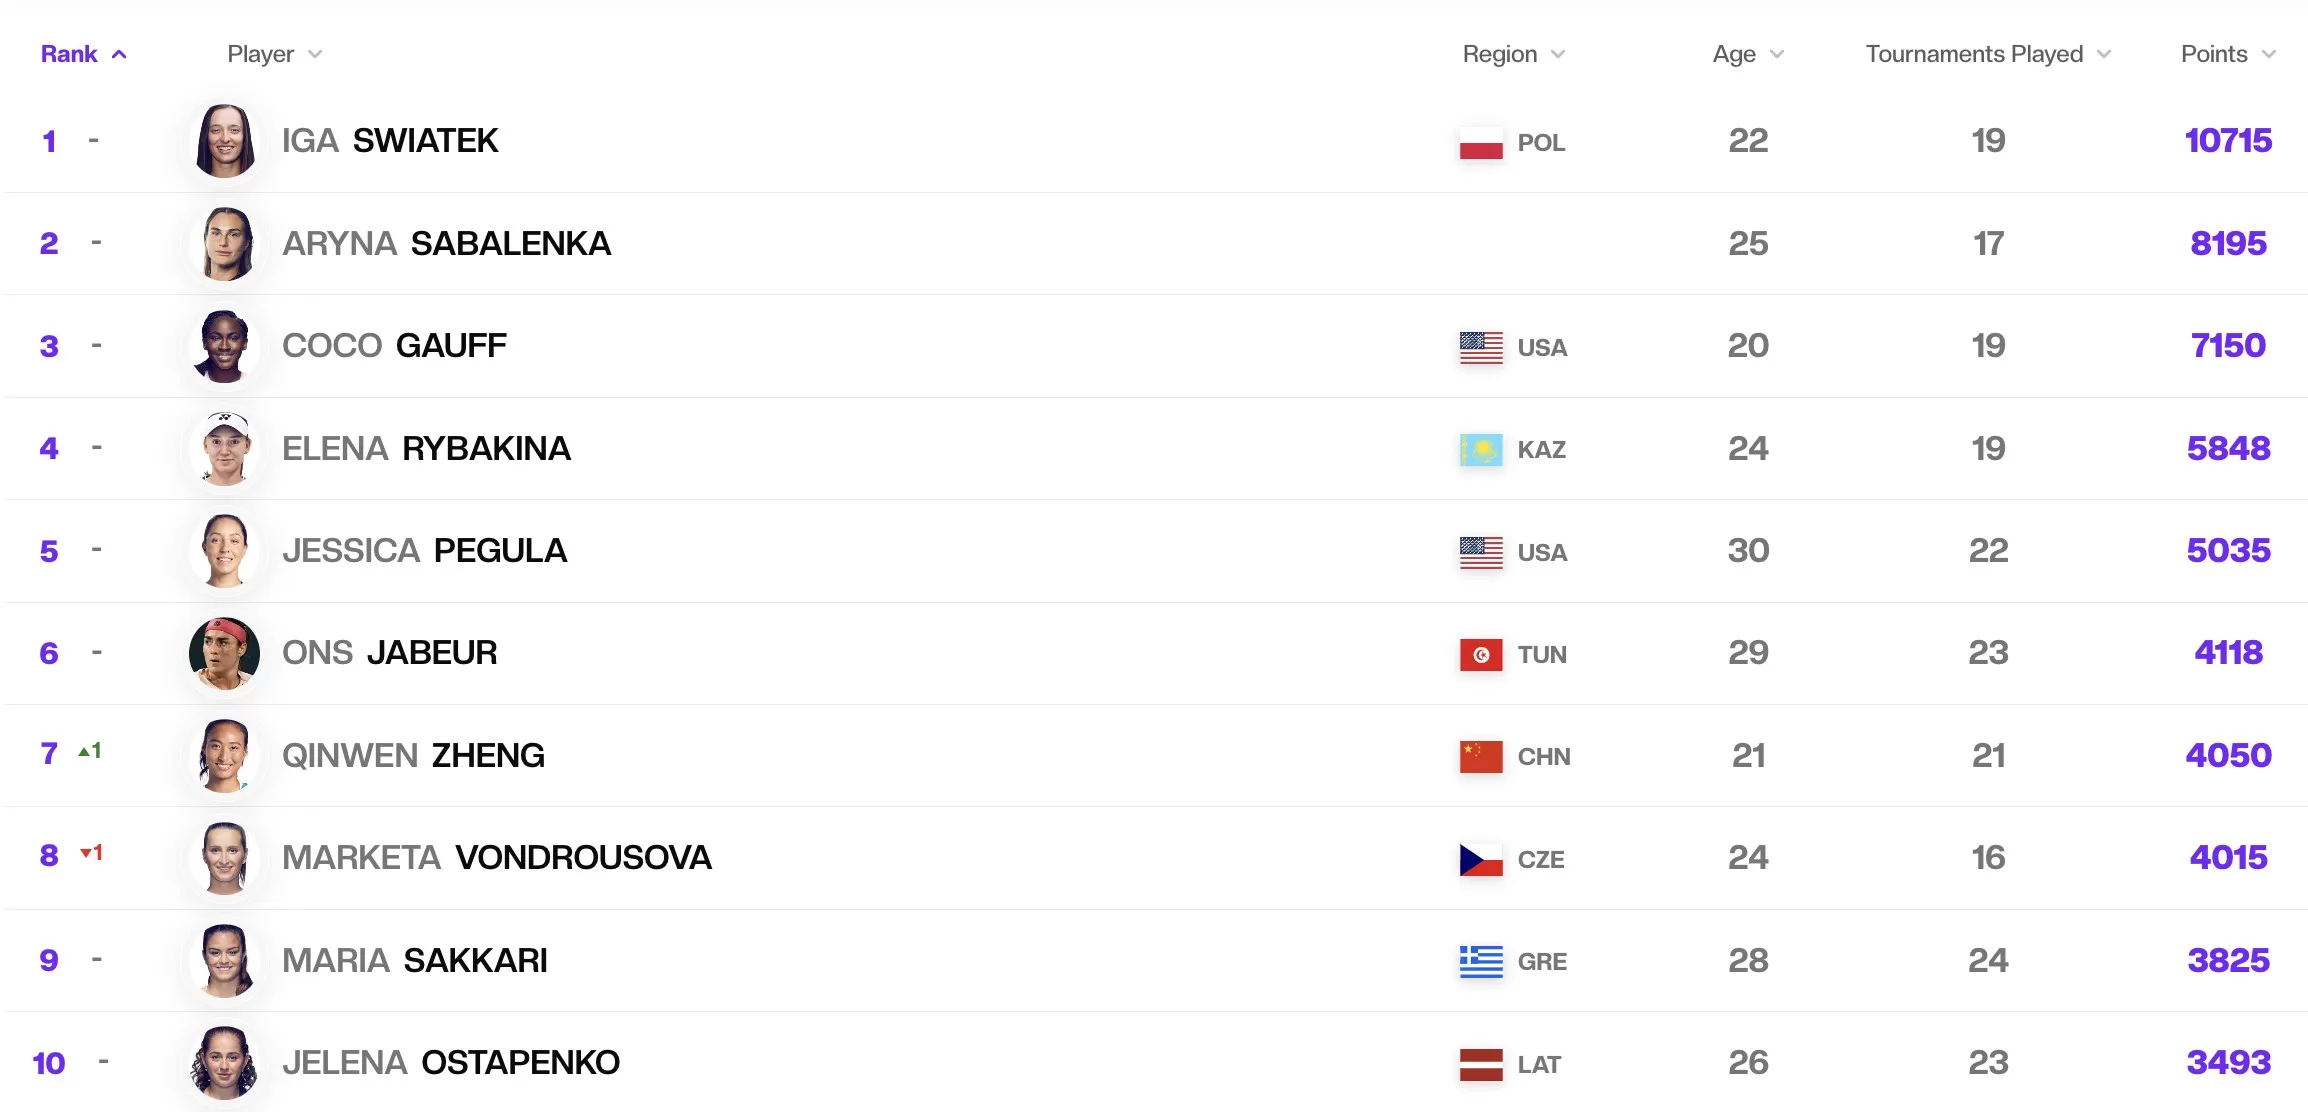This screenshot has height=1112, width=2308.
Task: Click Coco Gauff's USA flag icon
Action: [x=1480, y=348]
